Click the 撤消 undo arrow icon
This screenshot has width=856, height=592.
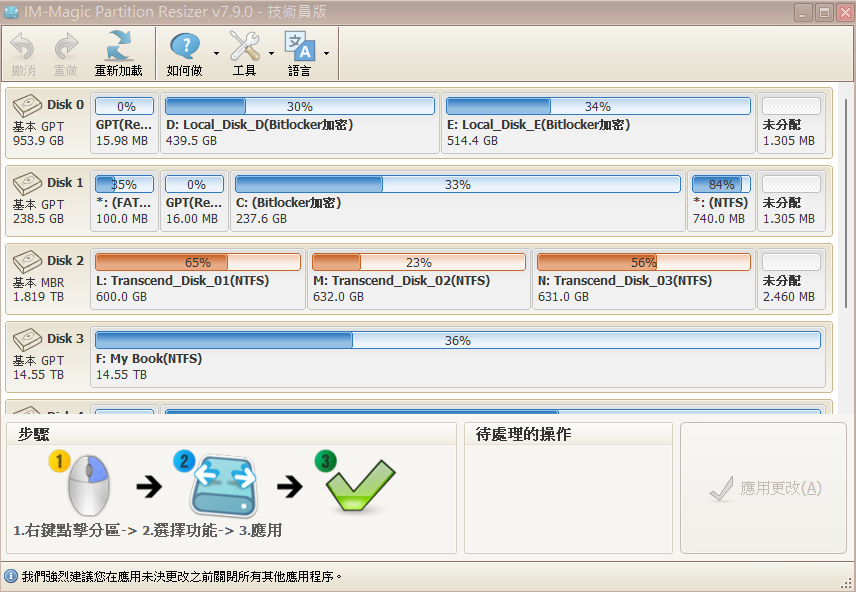click(x=23, y=46)
